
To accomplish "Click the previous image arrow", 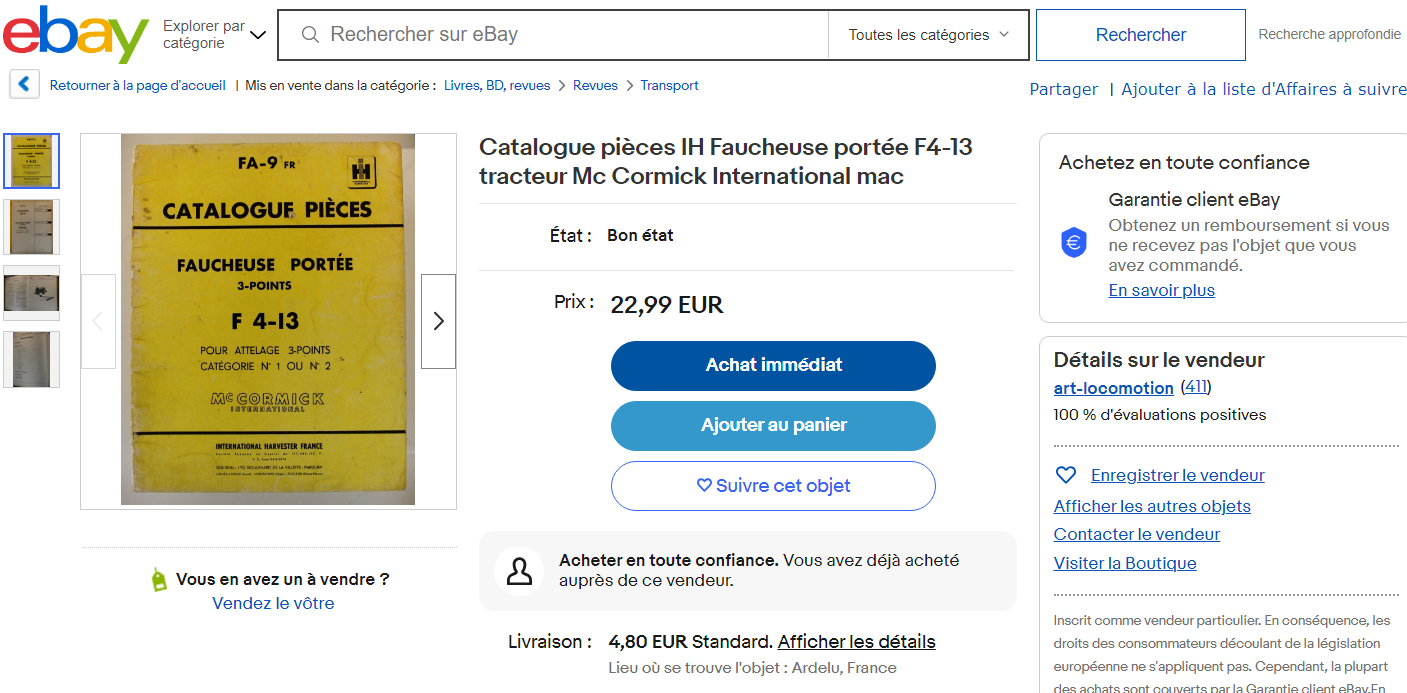I will tap(98, 321).
